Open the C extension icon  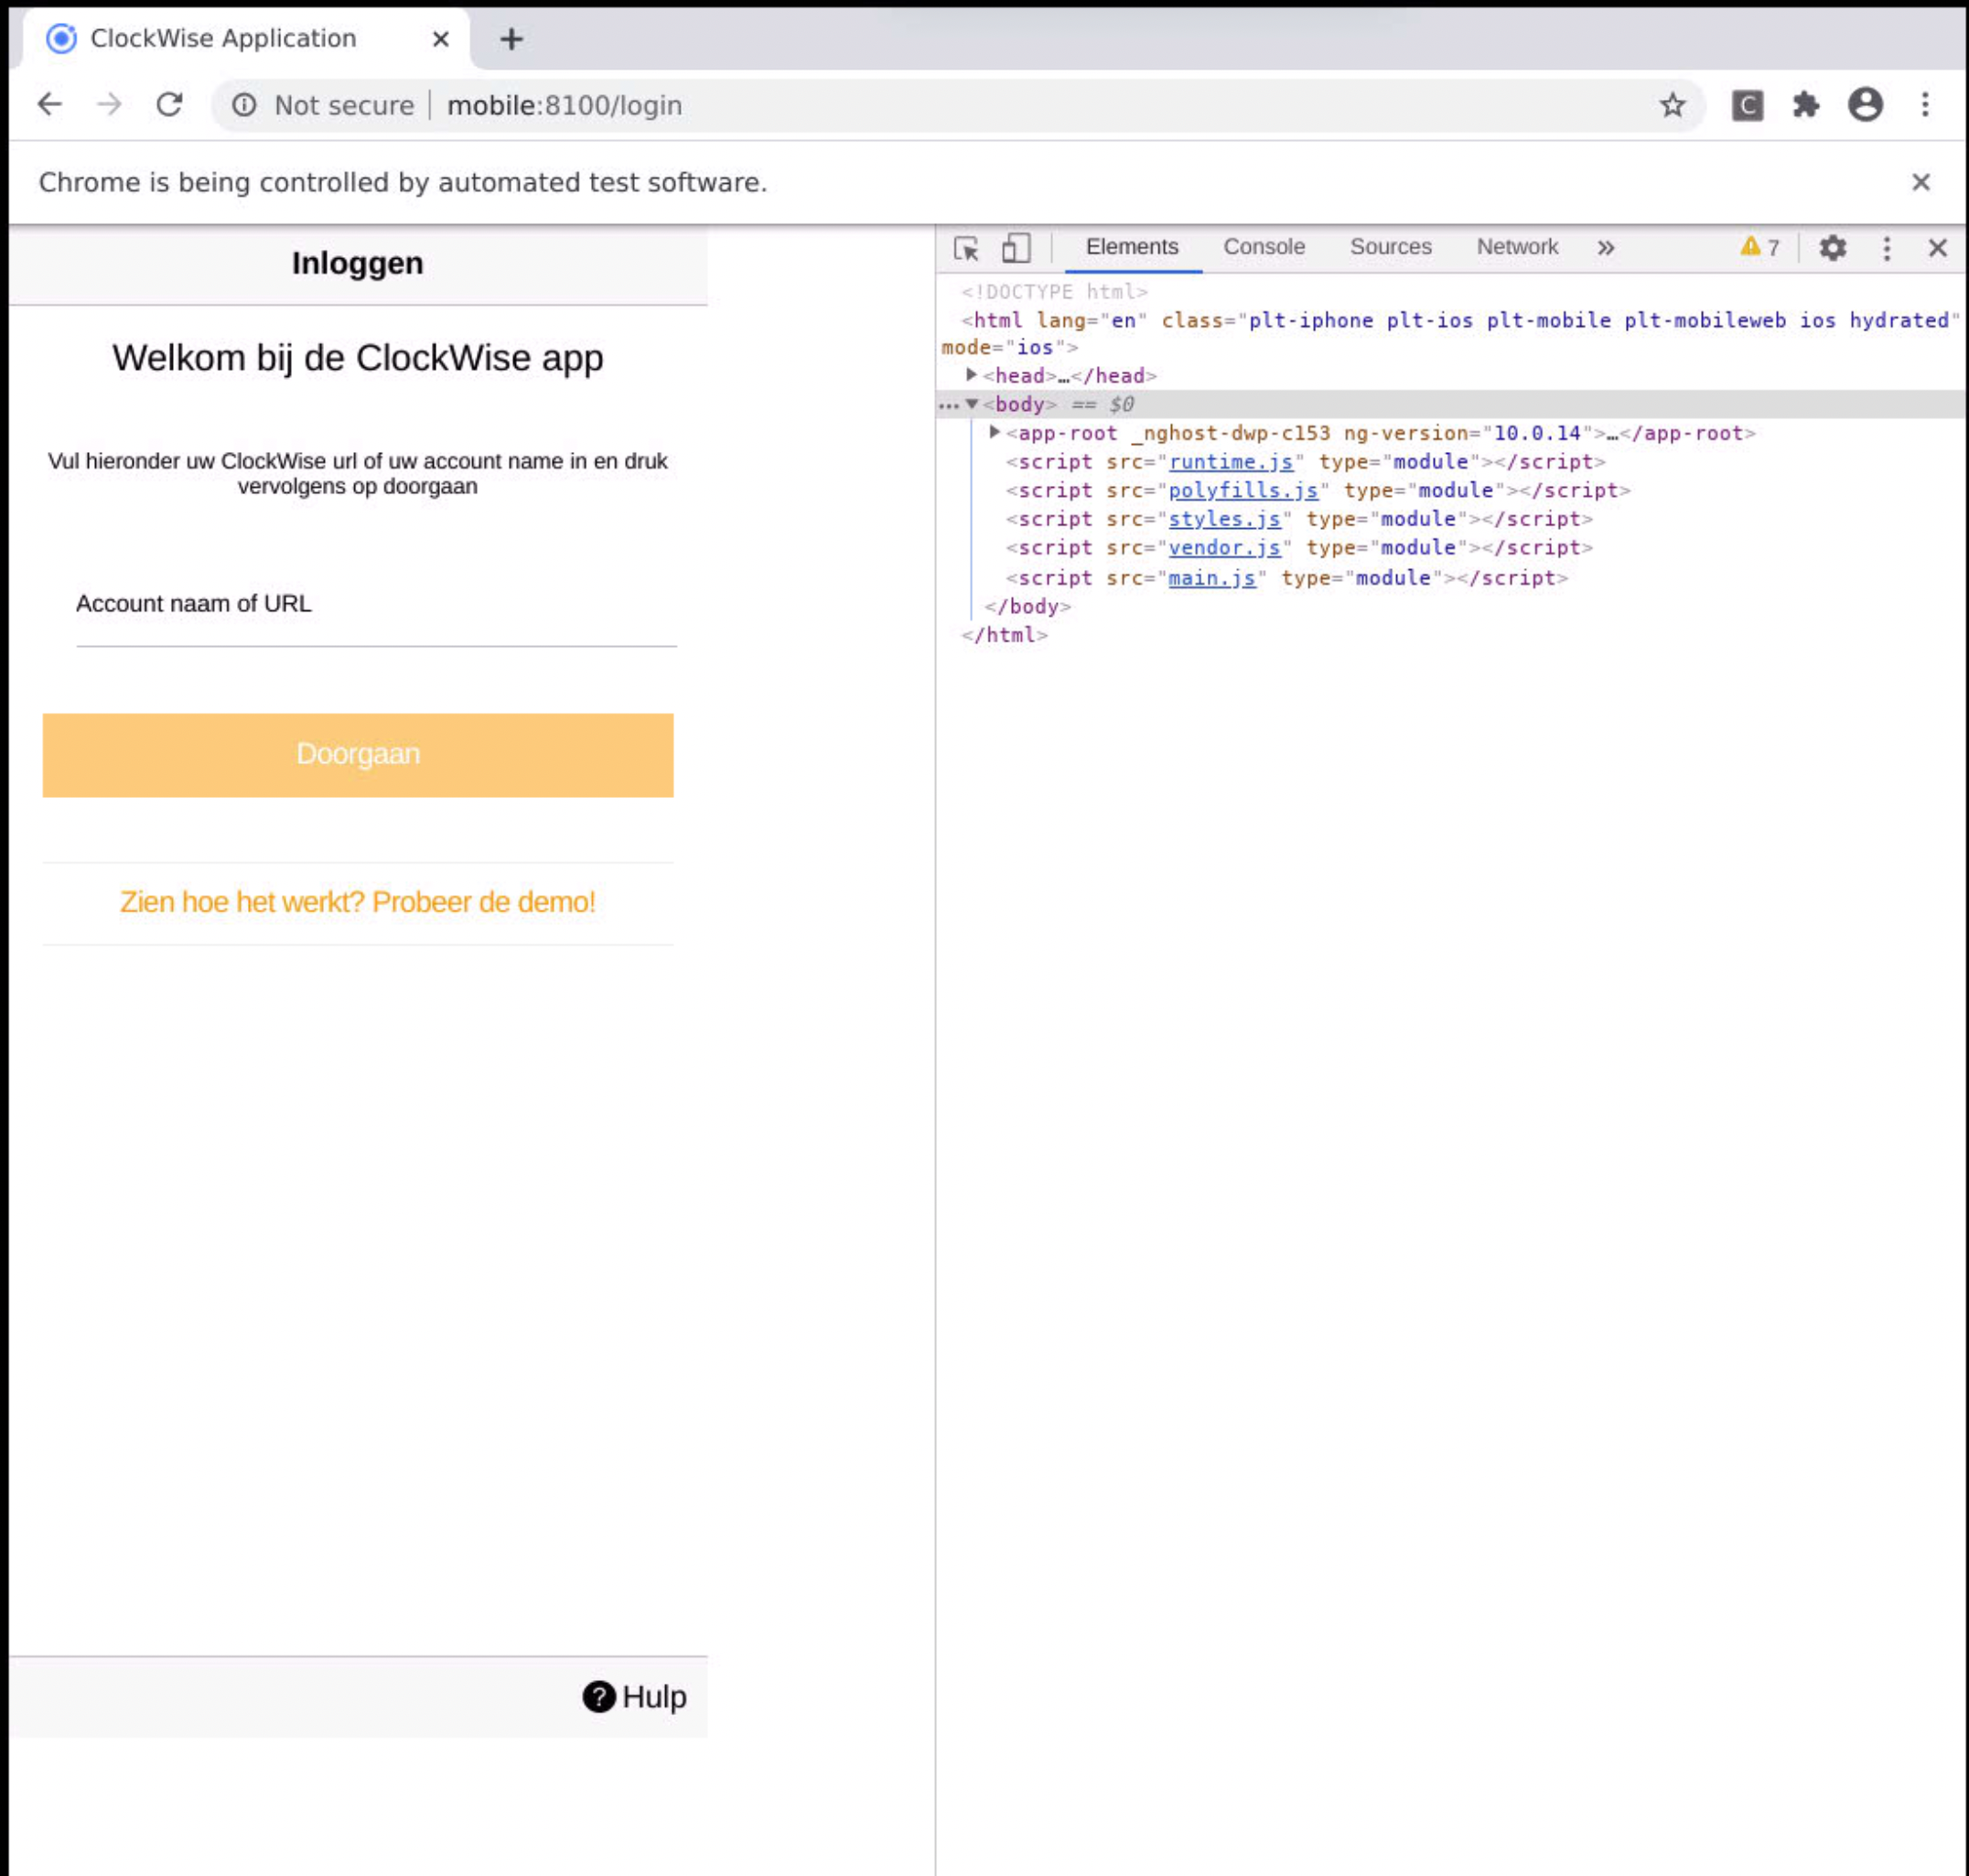(1747, 105)
